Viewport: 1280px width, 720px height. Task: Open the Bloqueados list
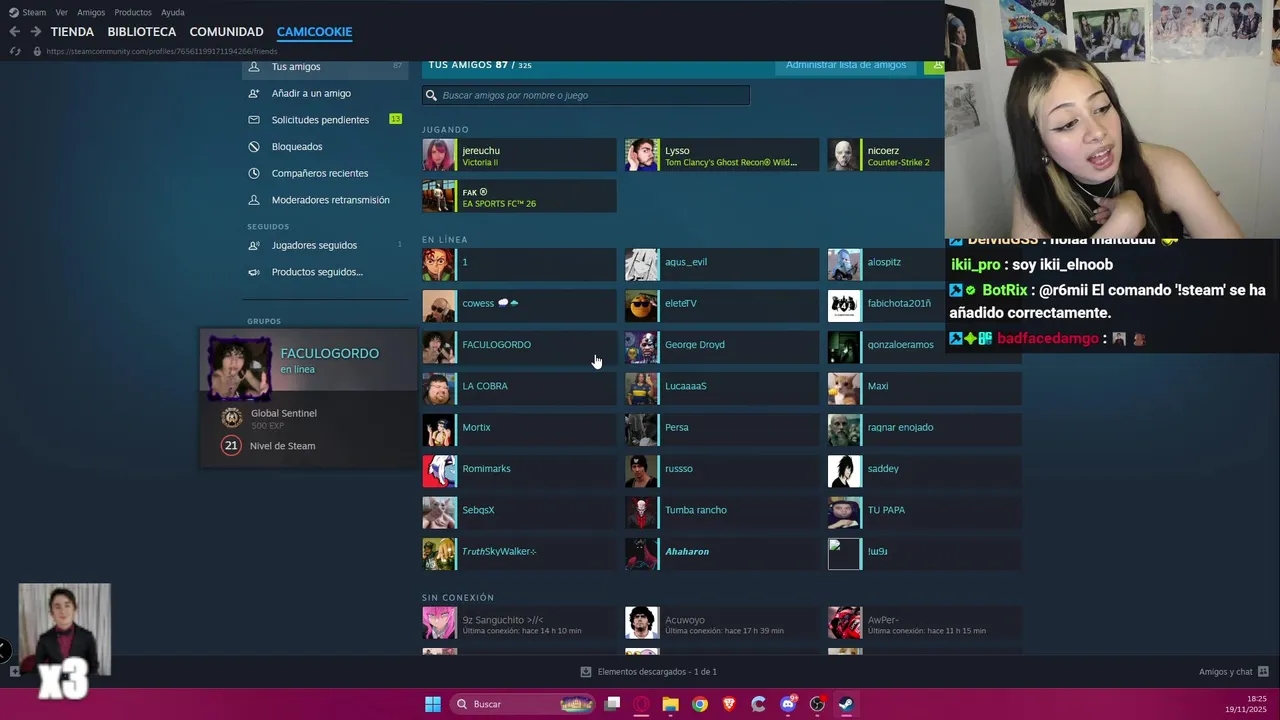point(325,146)
